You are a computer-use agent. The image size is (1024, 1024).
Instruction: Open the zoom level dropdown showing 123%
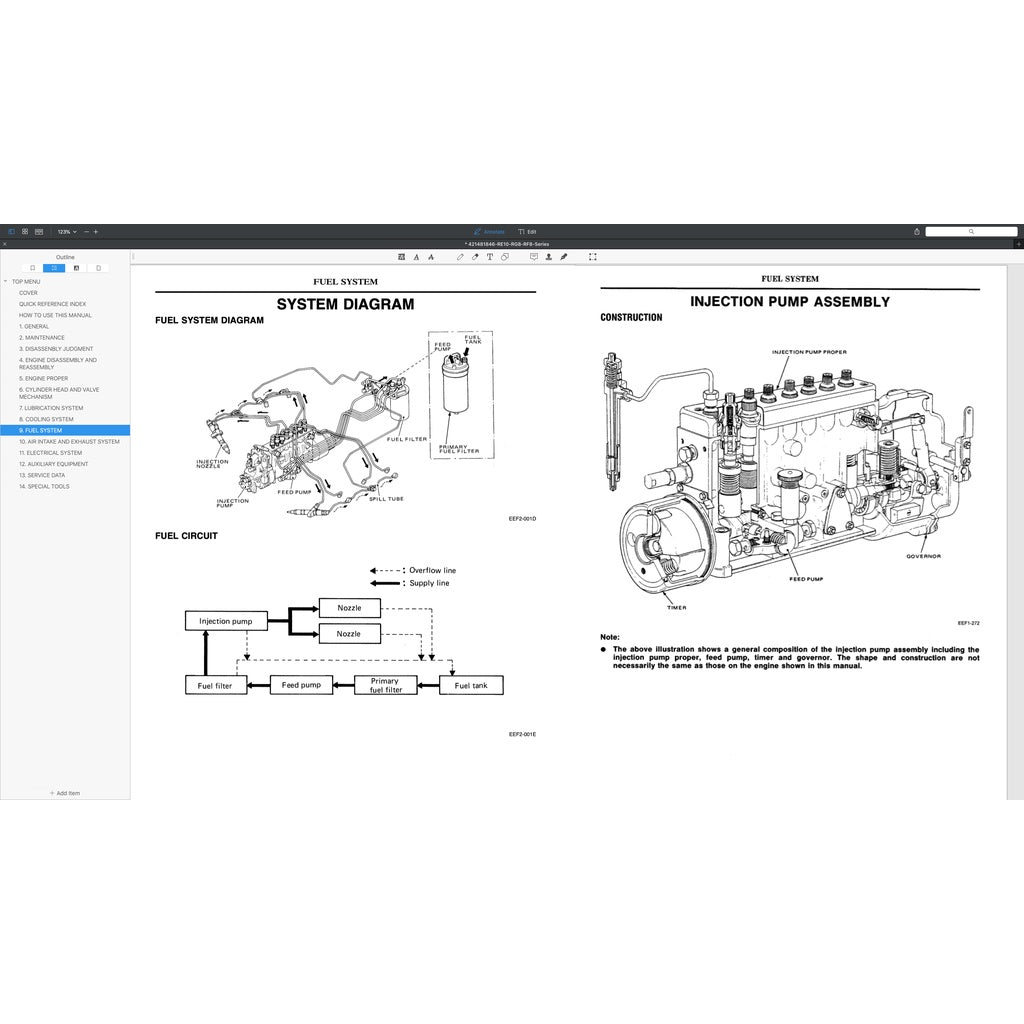(66, 231)
